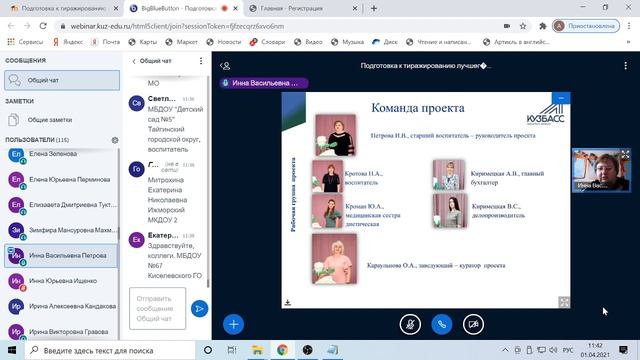640x360 pixels.
Task: Show hidden system tray icons
Action: 505,350
